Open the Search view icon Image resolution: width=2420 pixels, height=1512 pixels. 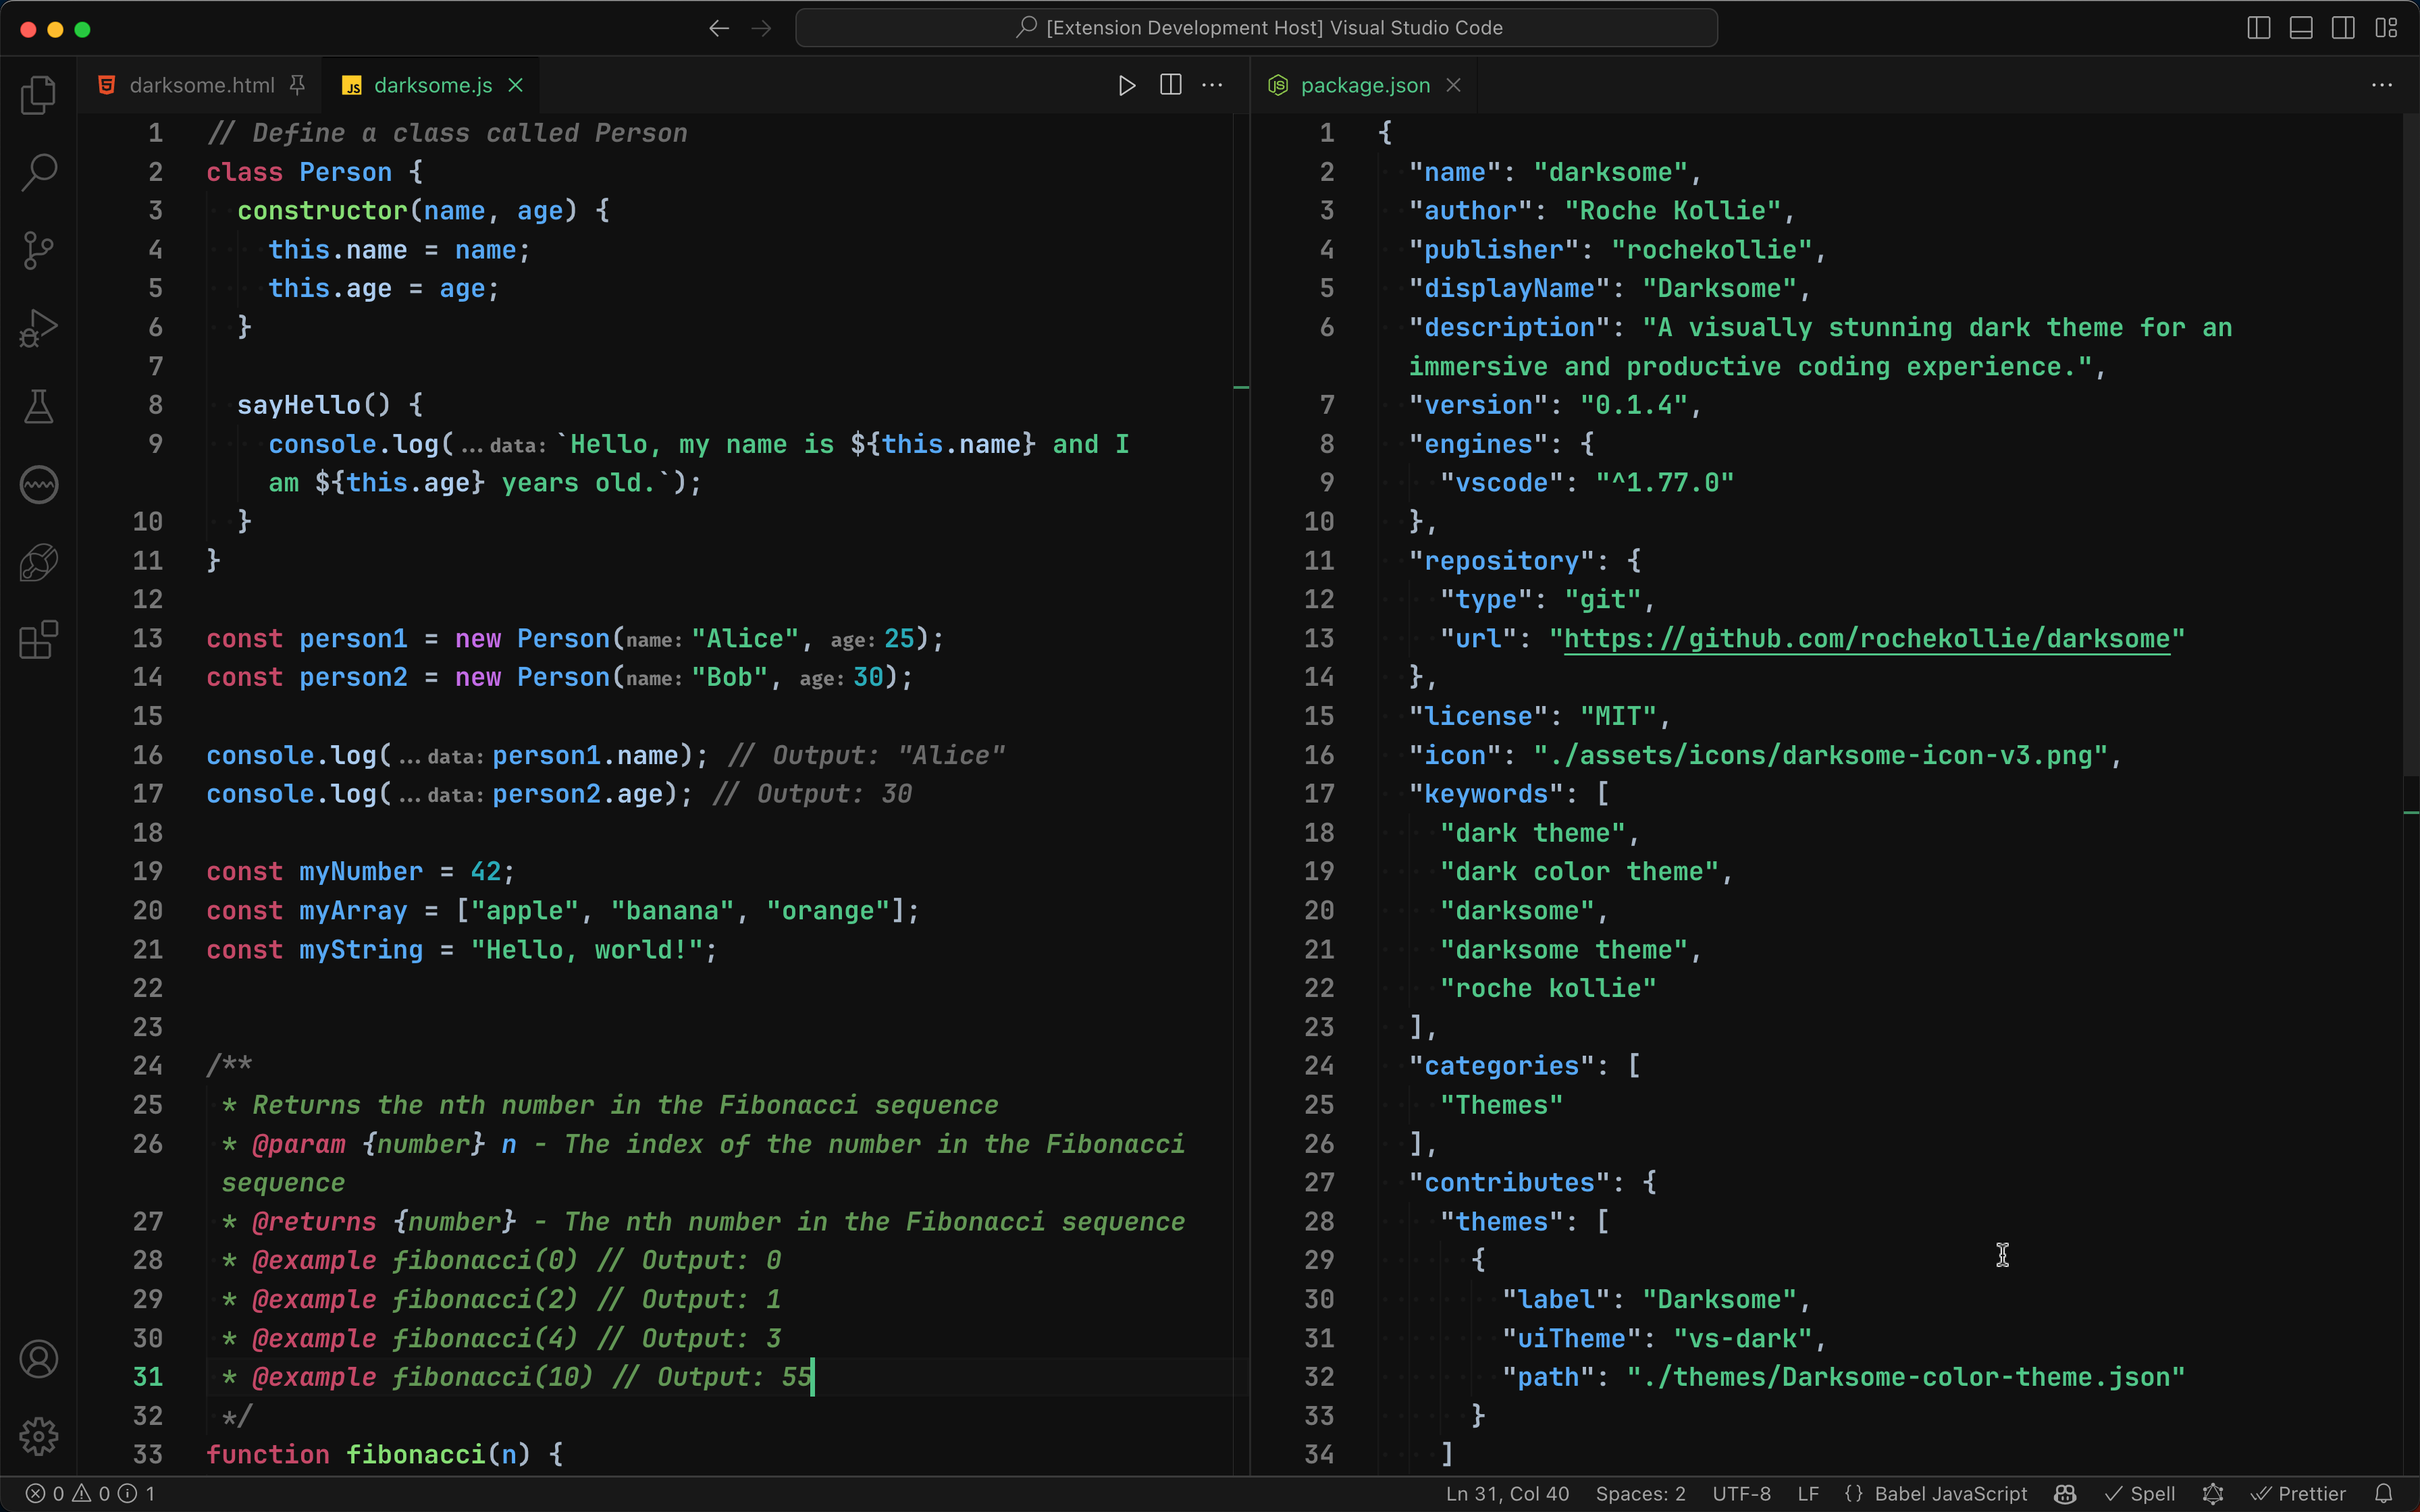[38, 172]
